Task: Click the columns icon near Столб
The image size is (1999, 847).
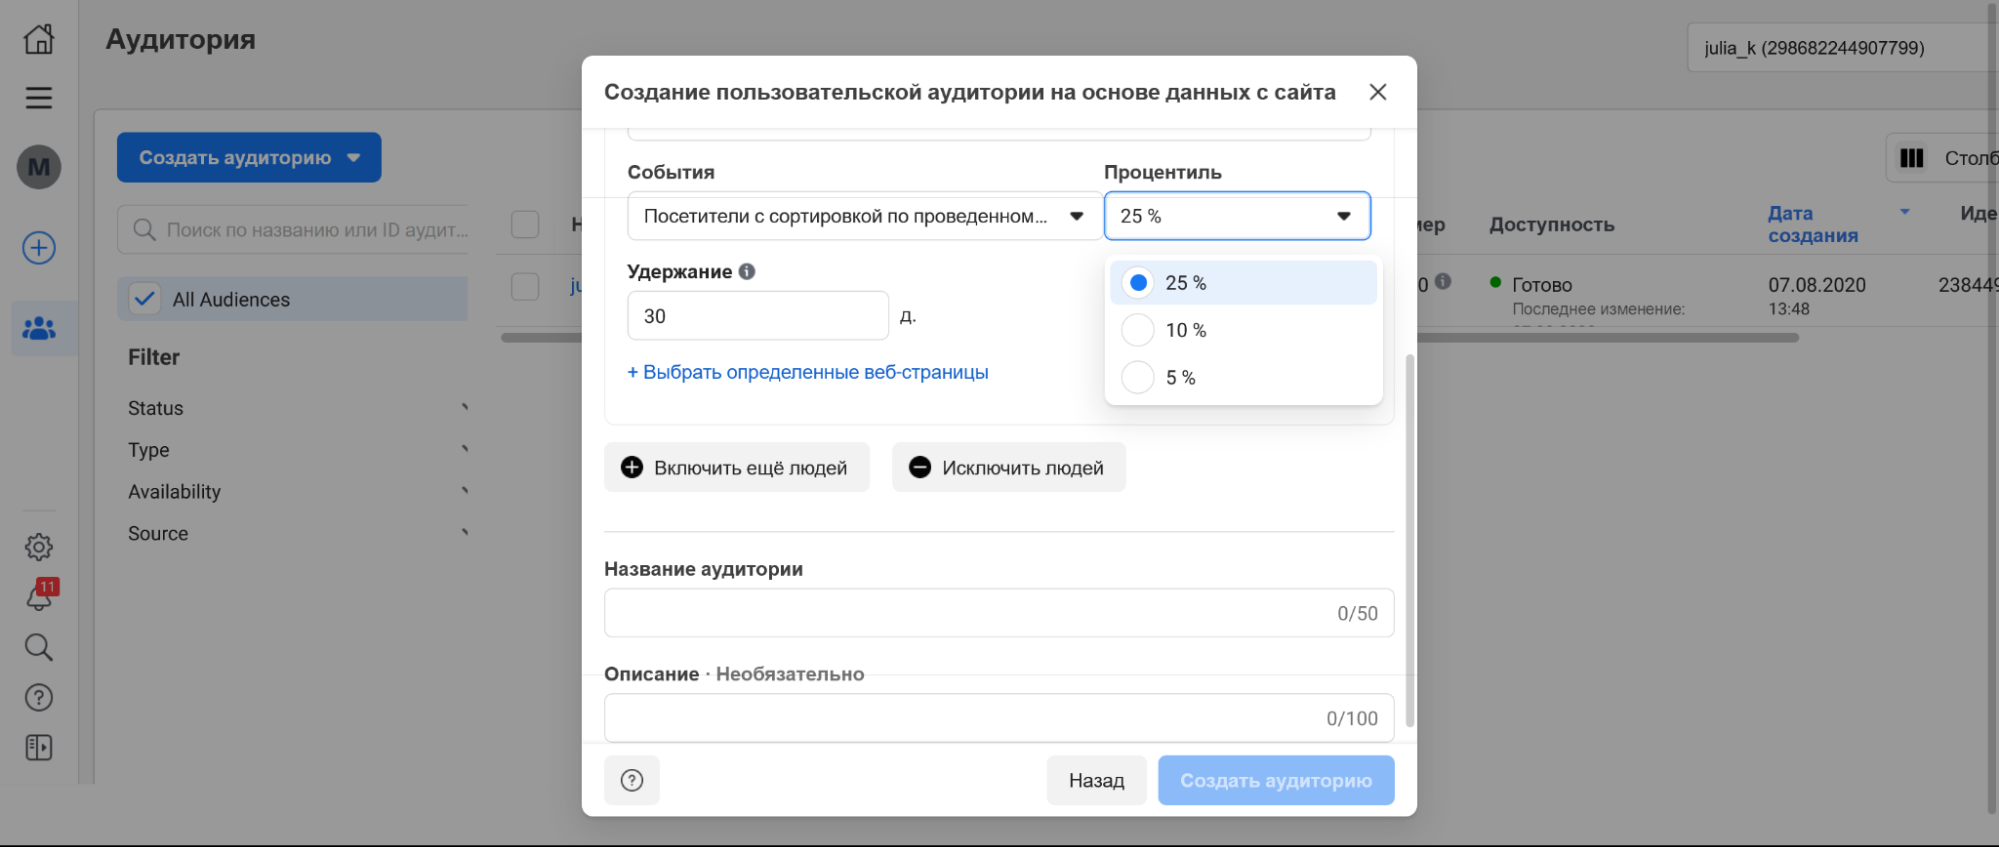Action: 1912,158
